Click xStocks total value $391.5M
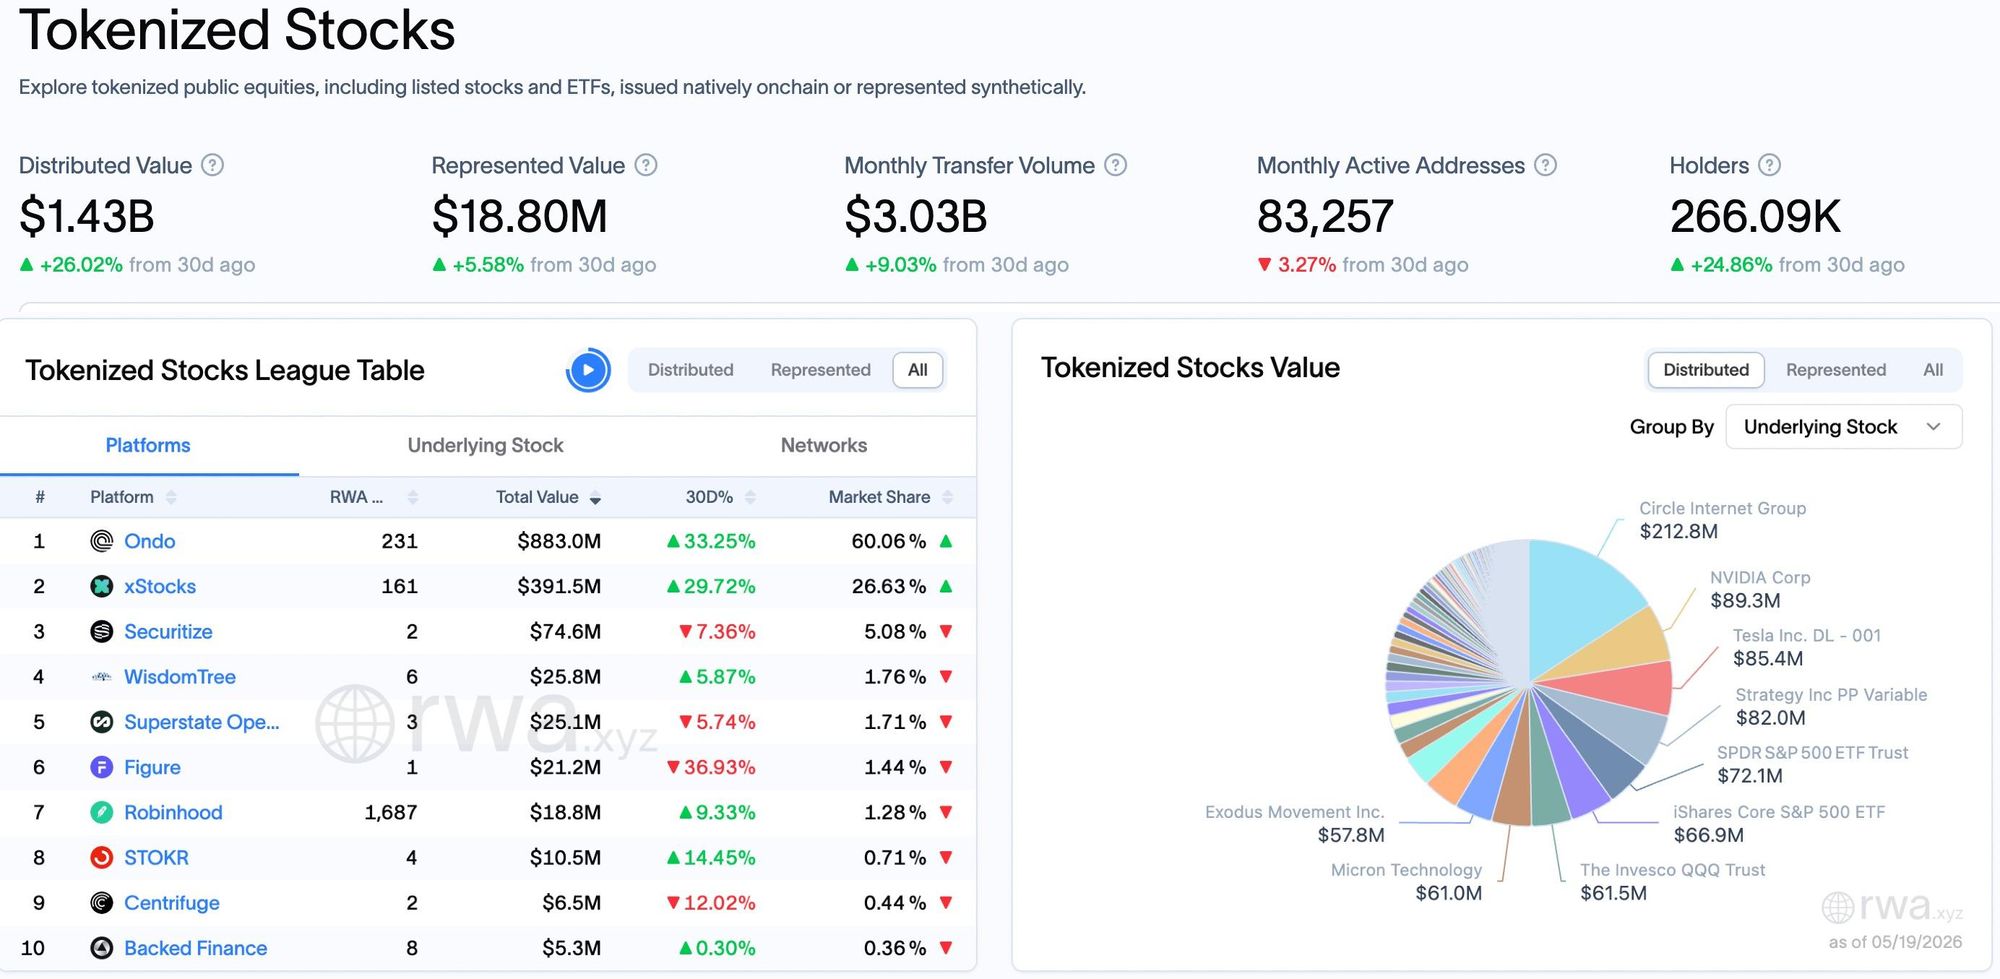 click(x=559, y=586)
